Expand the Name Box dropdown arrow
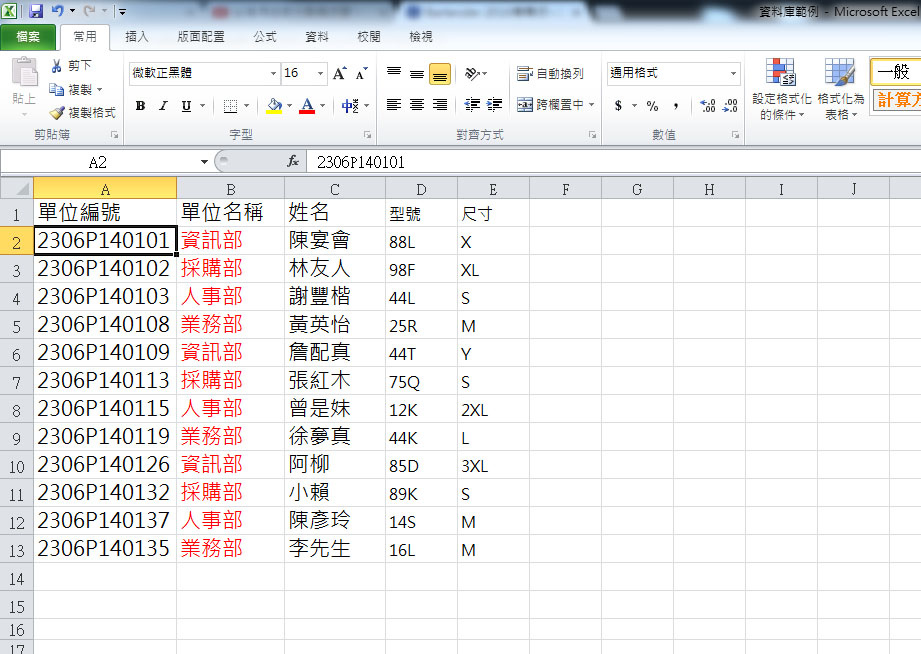This screenshot has width=921, height=654. (204, 162)
